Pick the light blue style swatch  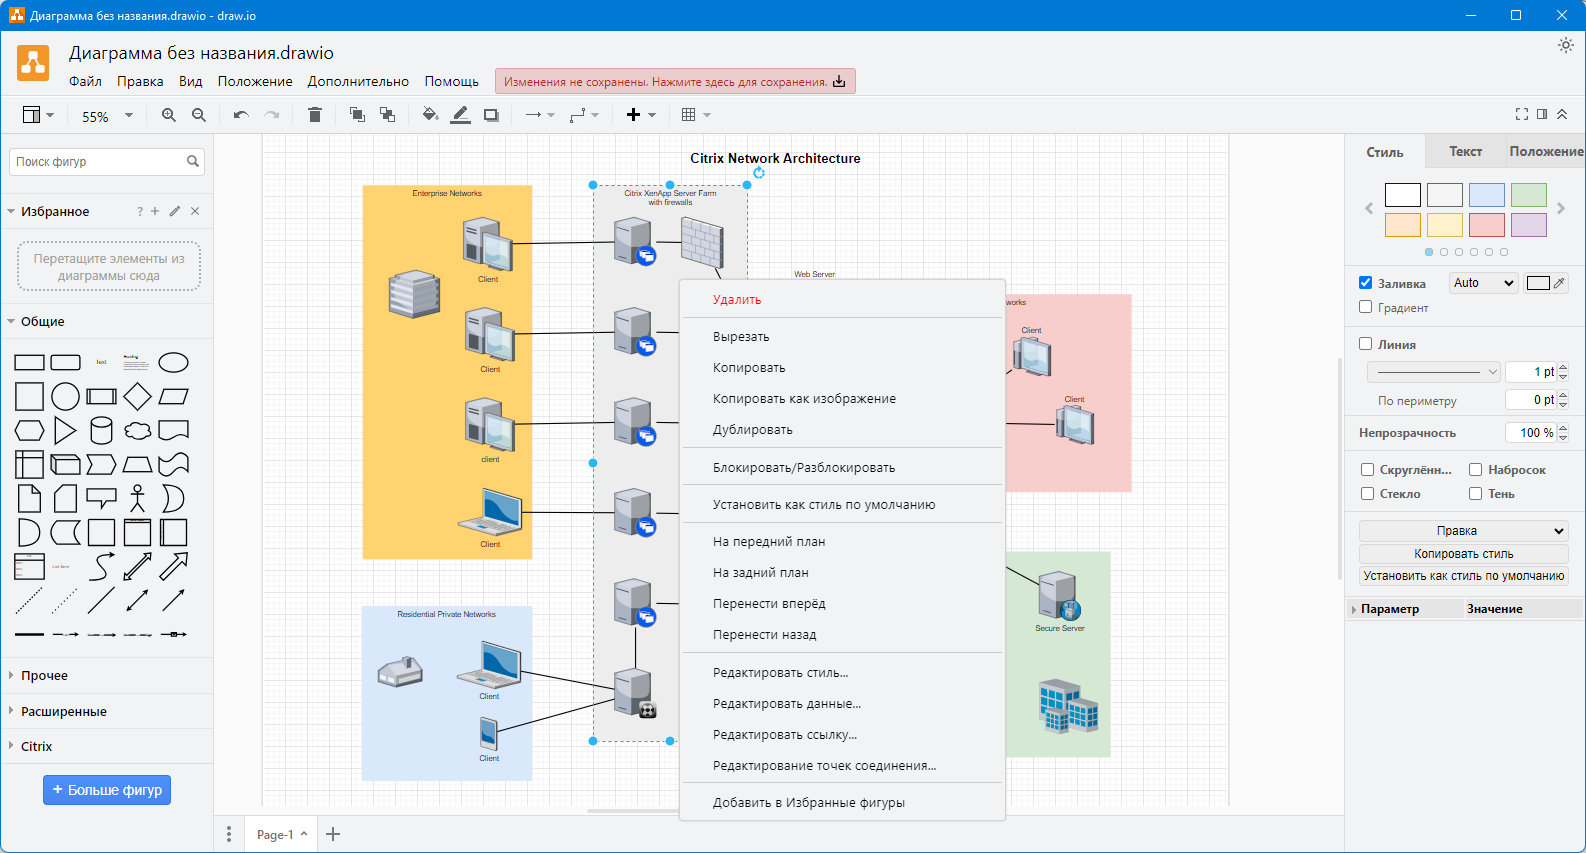tap(1486, 195)
